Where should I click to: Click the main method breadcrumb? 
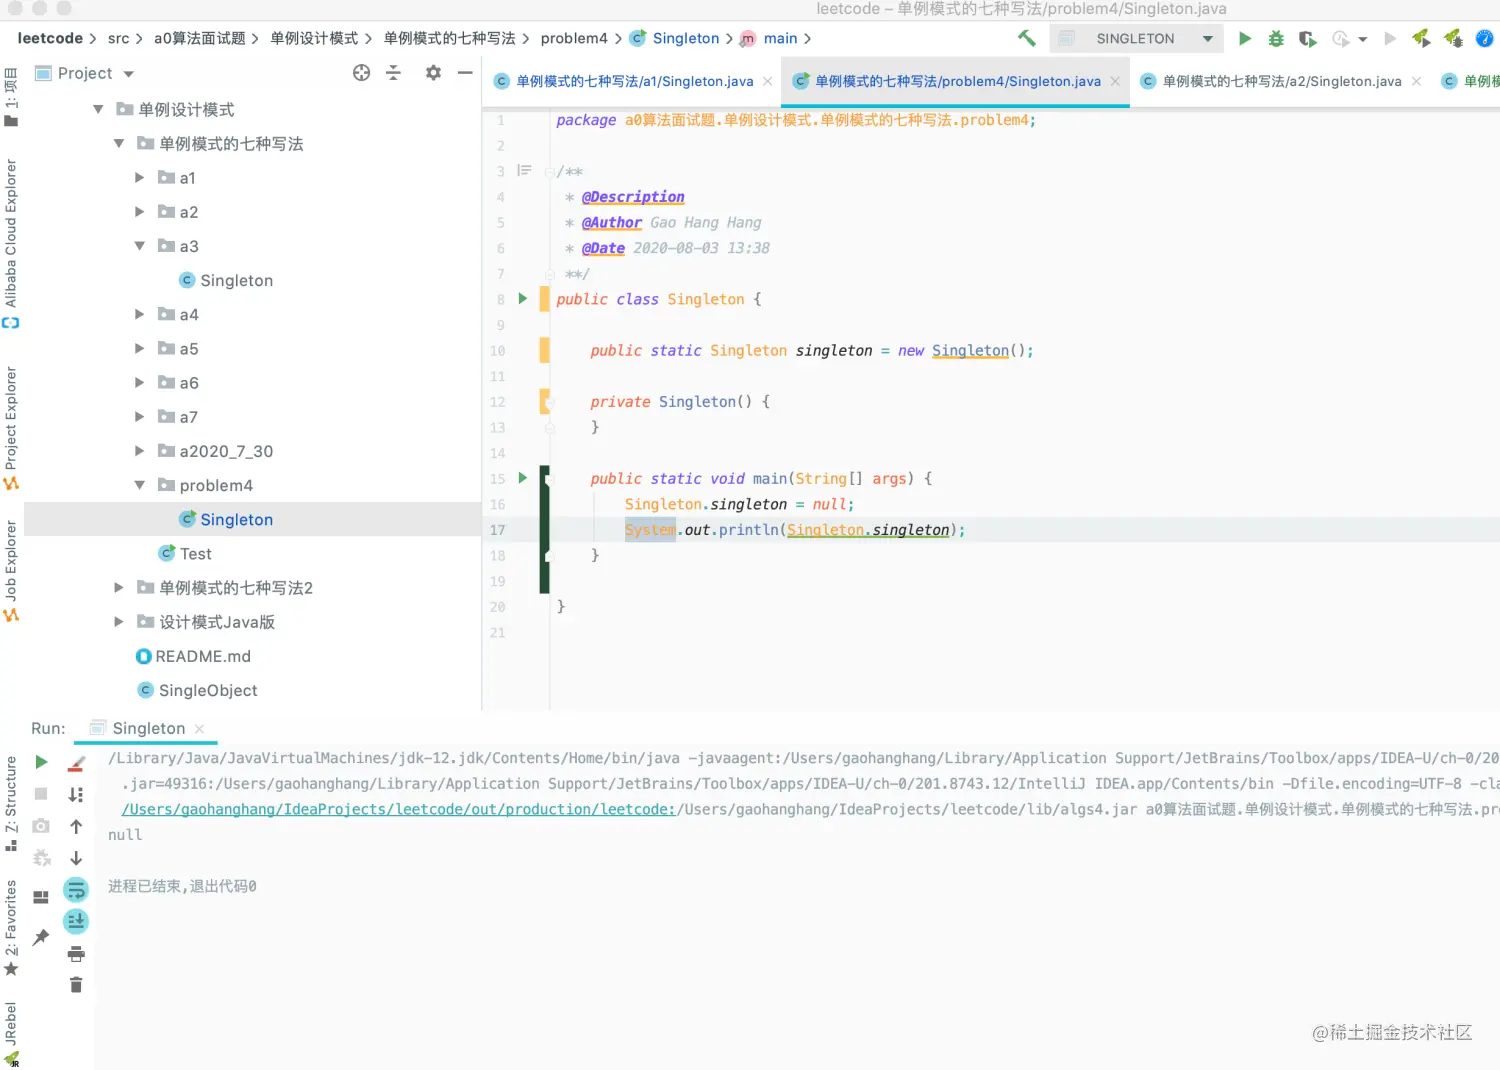pyautogui.click(x=769, y=38)
